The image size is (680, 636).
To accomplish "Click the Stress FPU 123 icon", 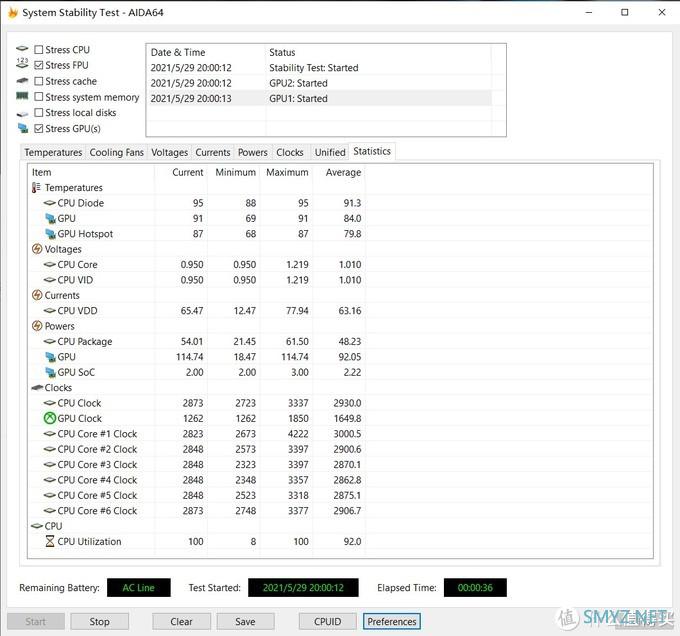I will click(22, 64).
